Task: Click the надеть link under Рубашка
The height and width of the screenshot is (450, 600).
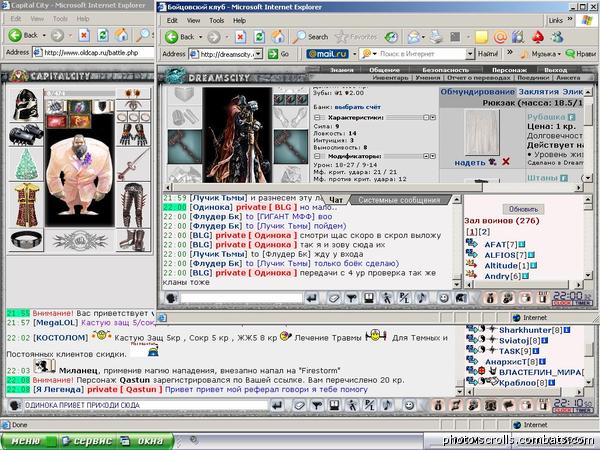Action: pos(470,163)
